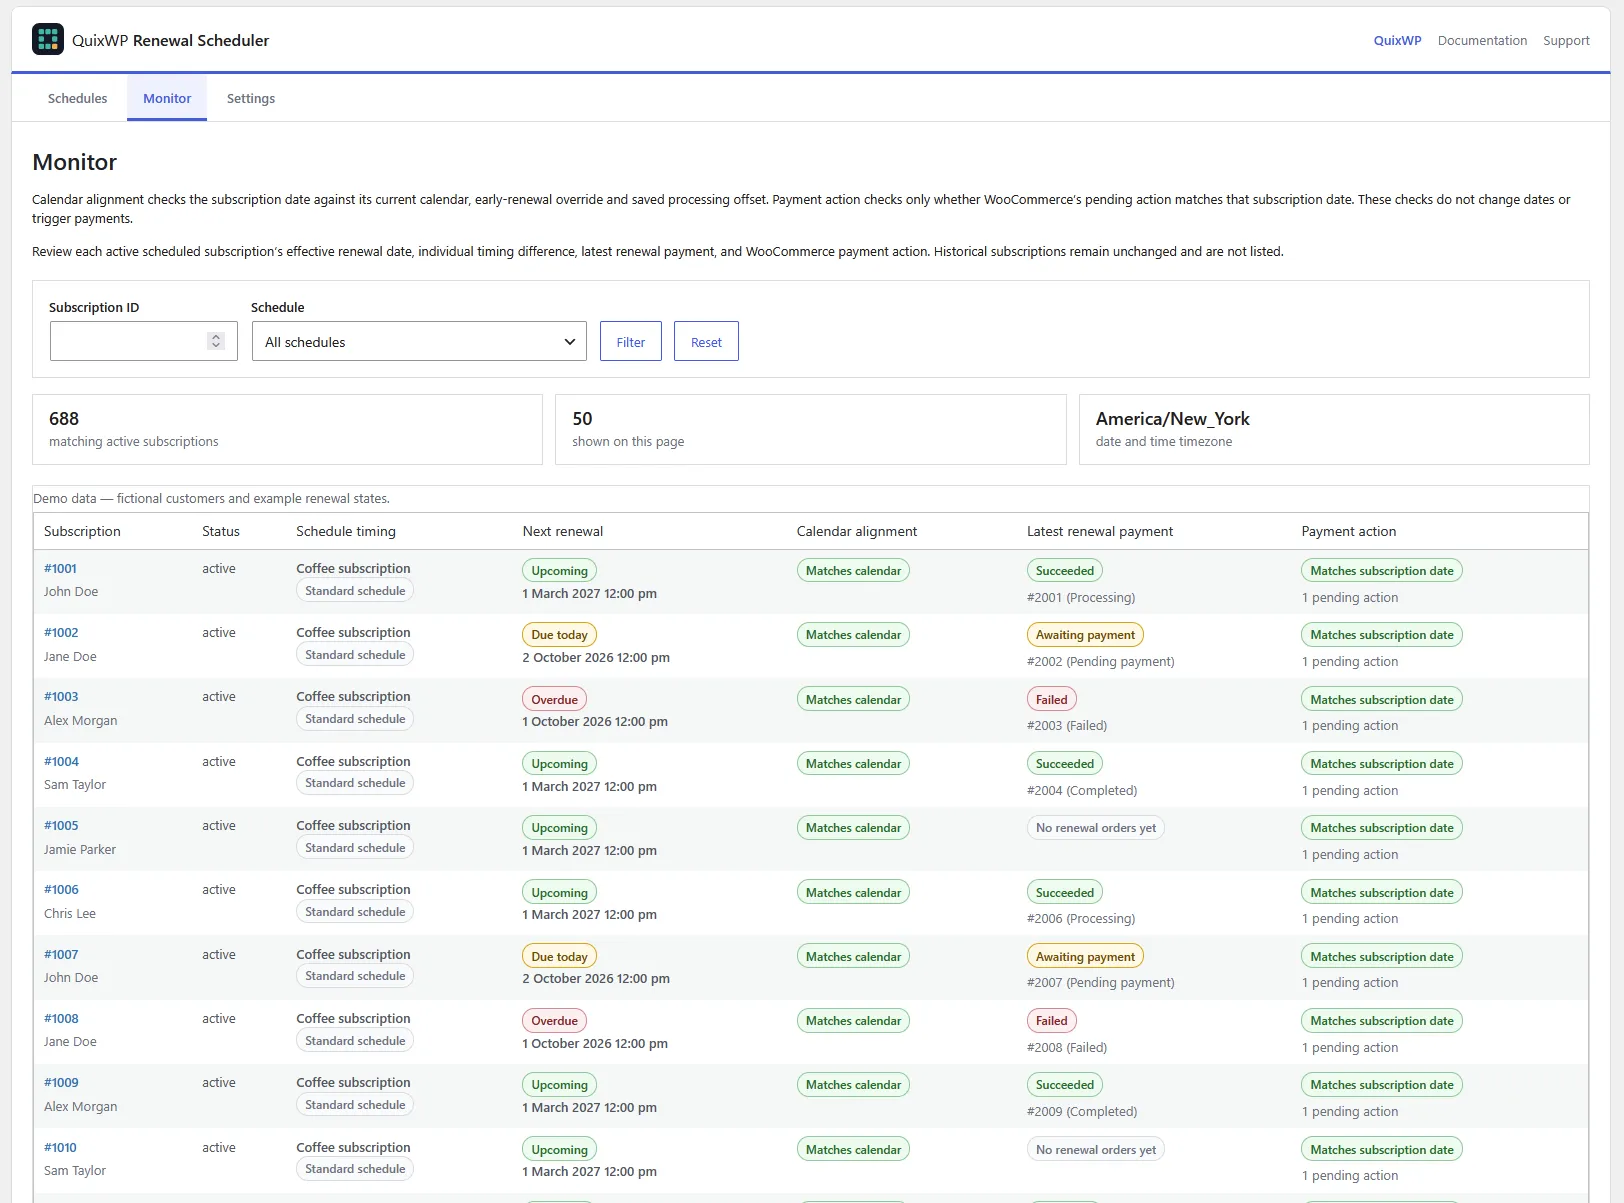
Task: Click the Matches calendar badge for #1009
Action: click(x=853, y=1085)
